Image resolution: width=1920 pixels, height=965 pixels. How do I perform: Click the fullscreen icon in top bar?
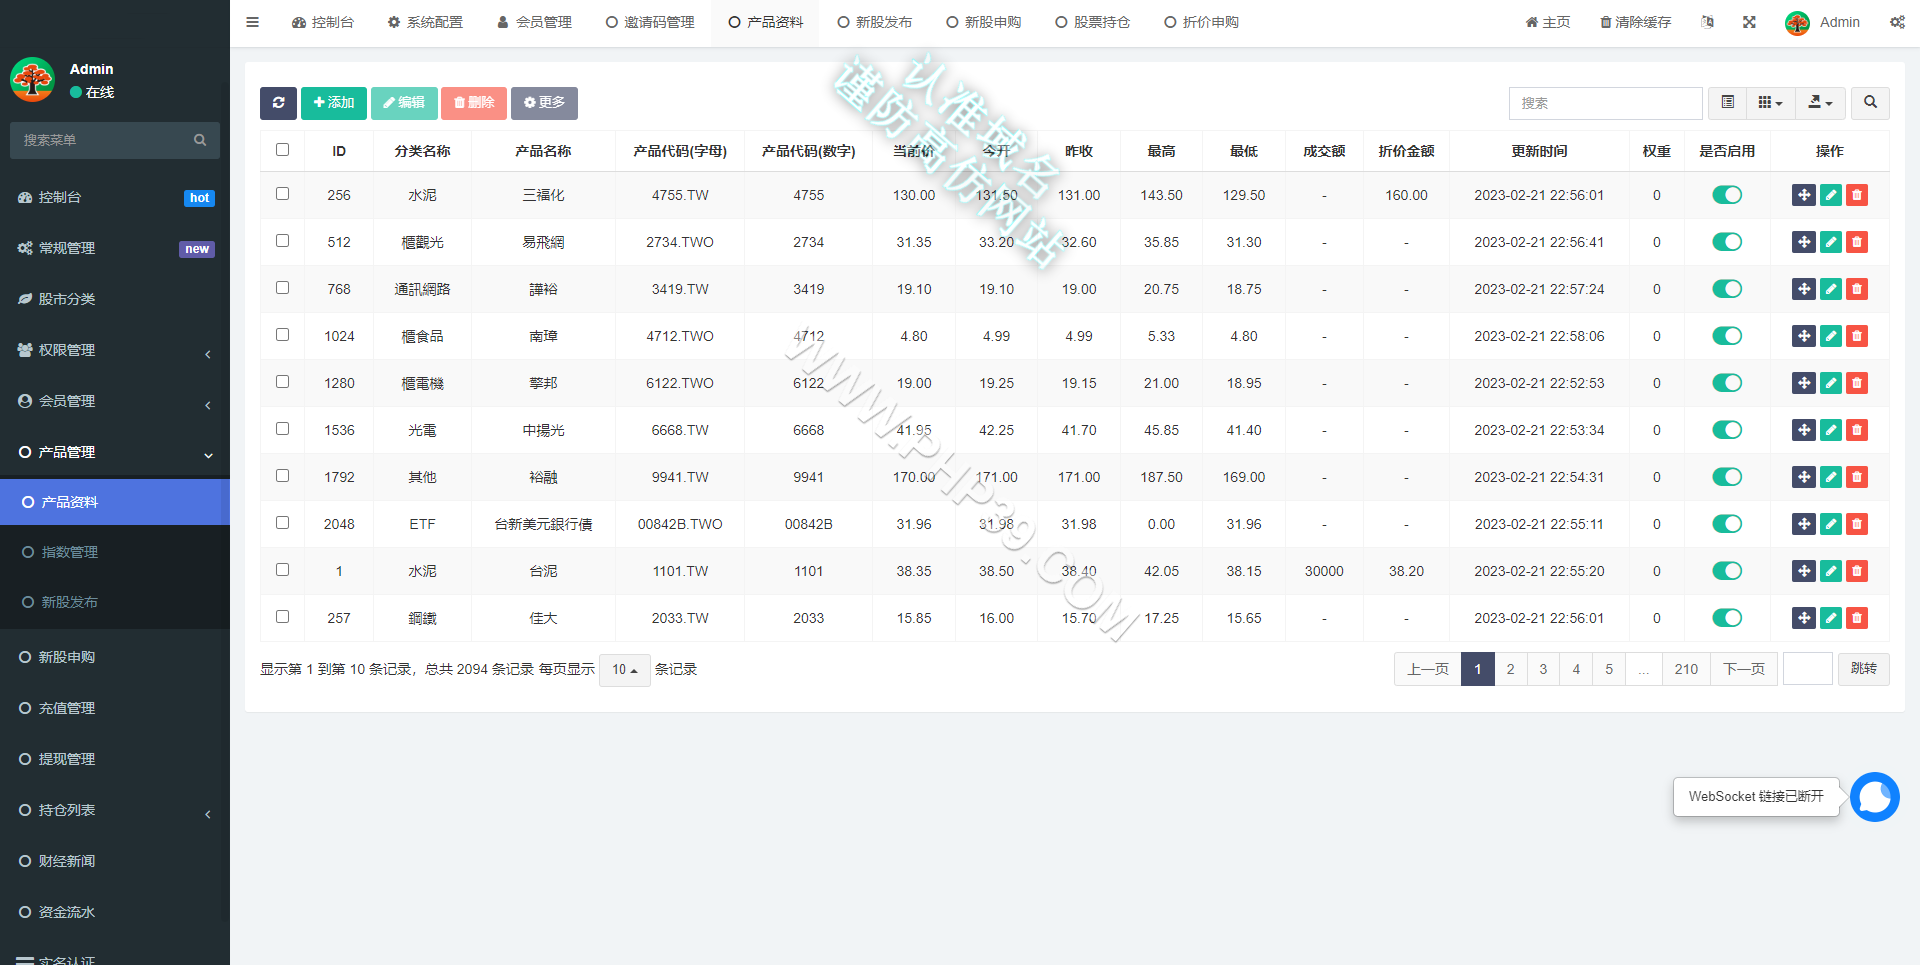[1749, 22]
